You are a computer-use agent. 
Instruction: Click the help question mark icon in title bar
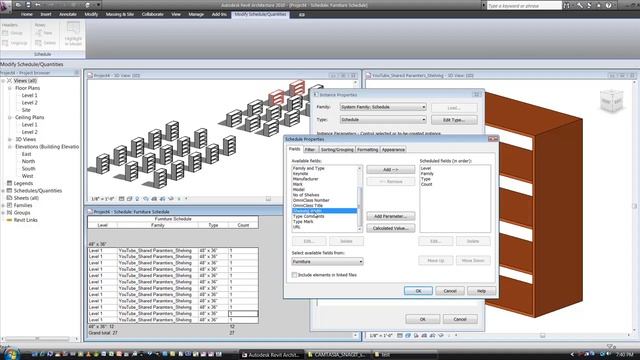(x=608, y=5)
